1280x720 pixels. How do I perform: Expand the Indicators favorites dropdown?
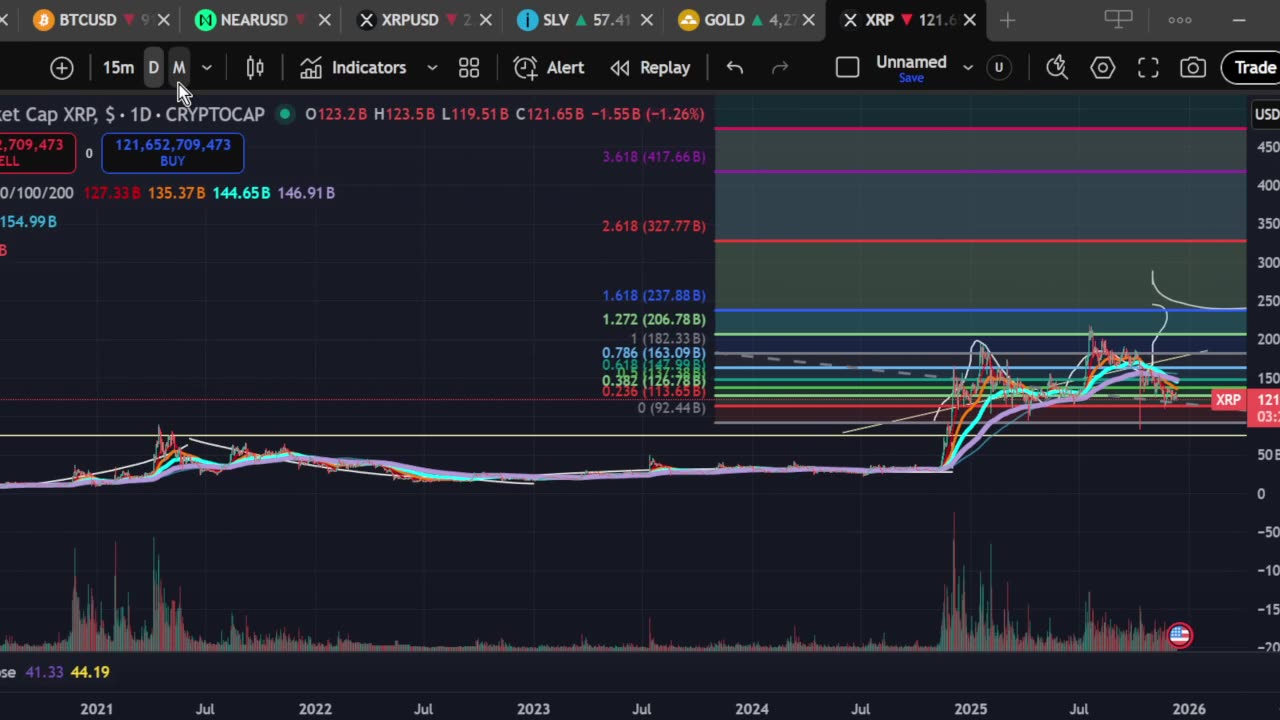pyautogui.click(x=432, y=68)
